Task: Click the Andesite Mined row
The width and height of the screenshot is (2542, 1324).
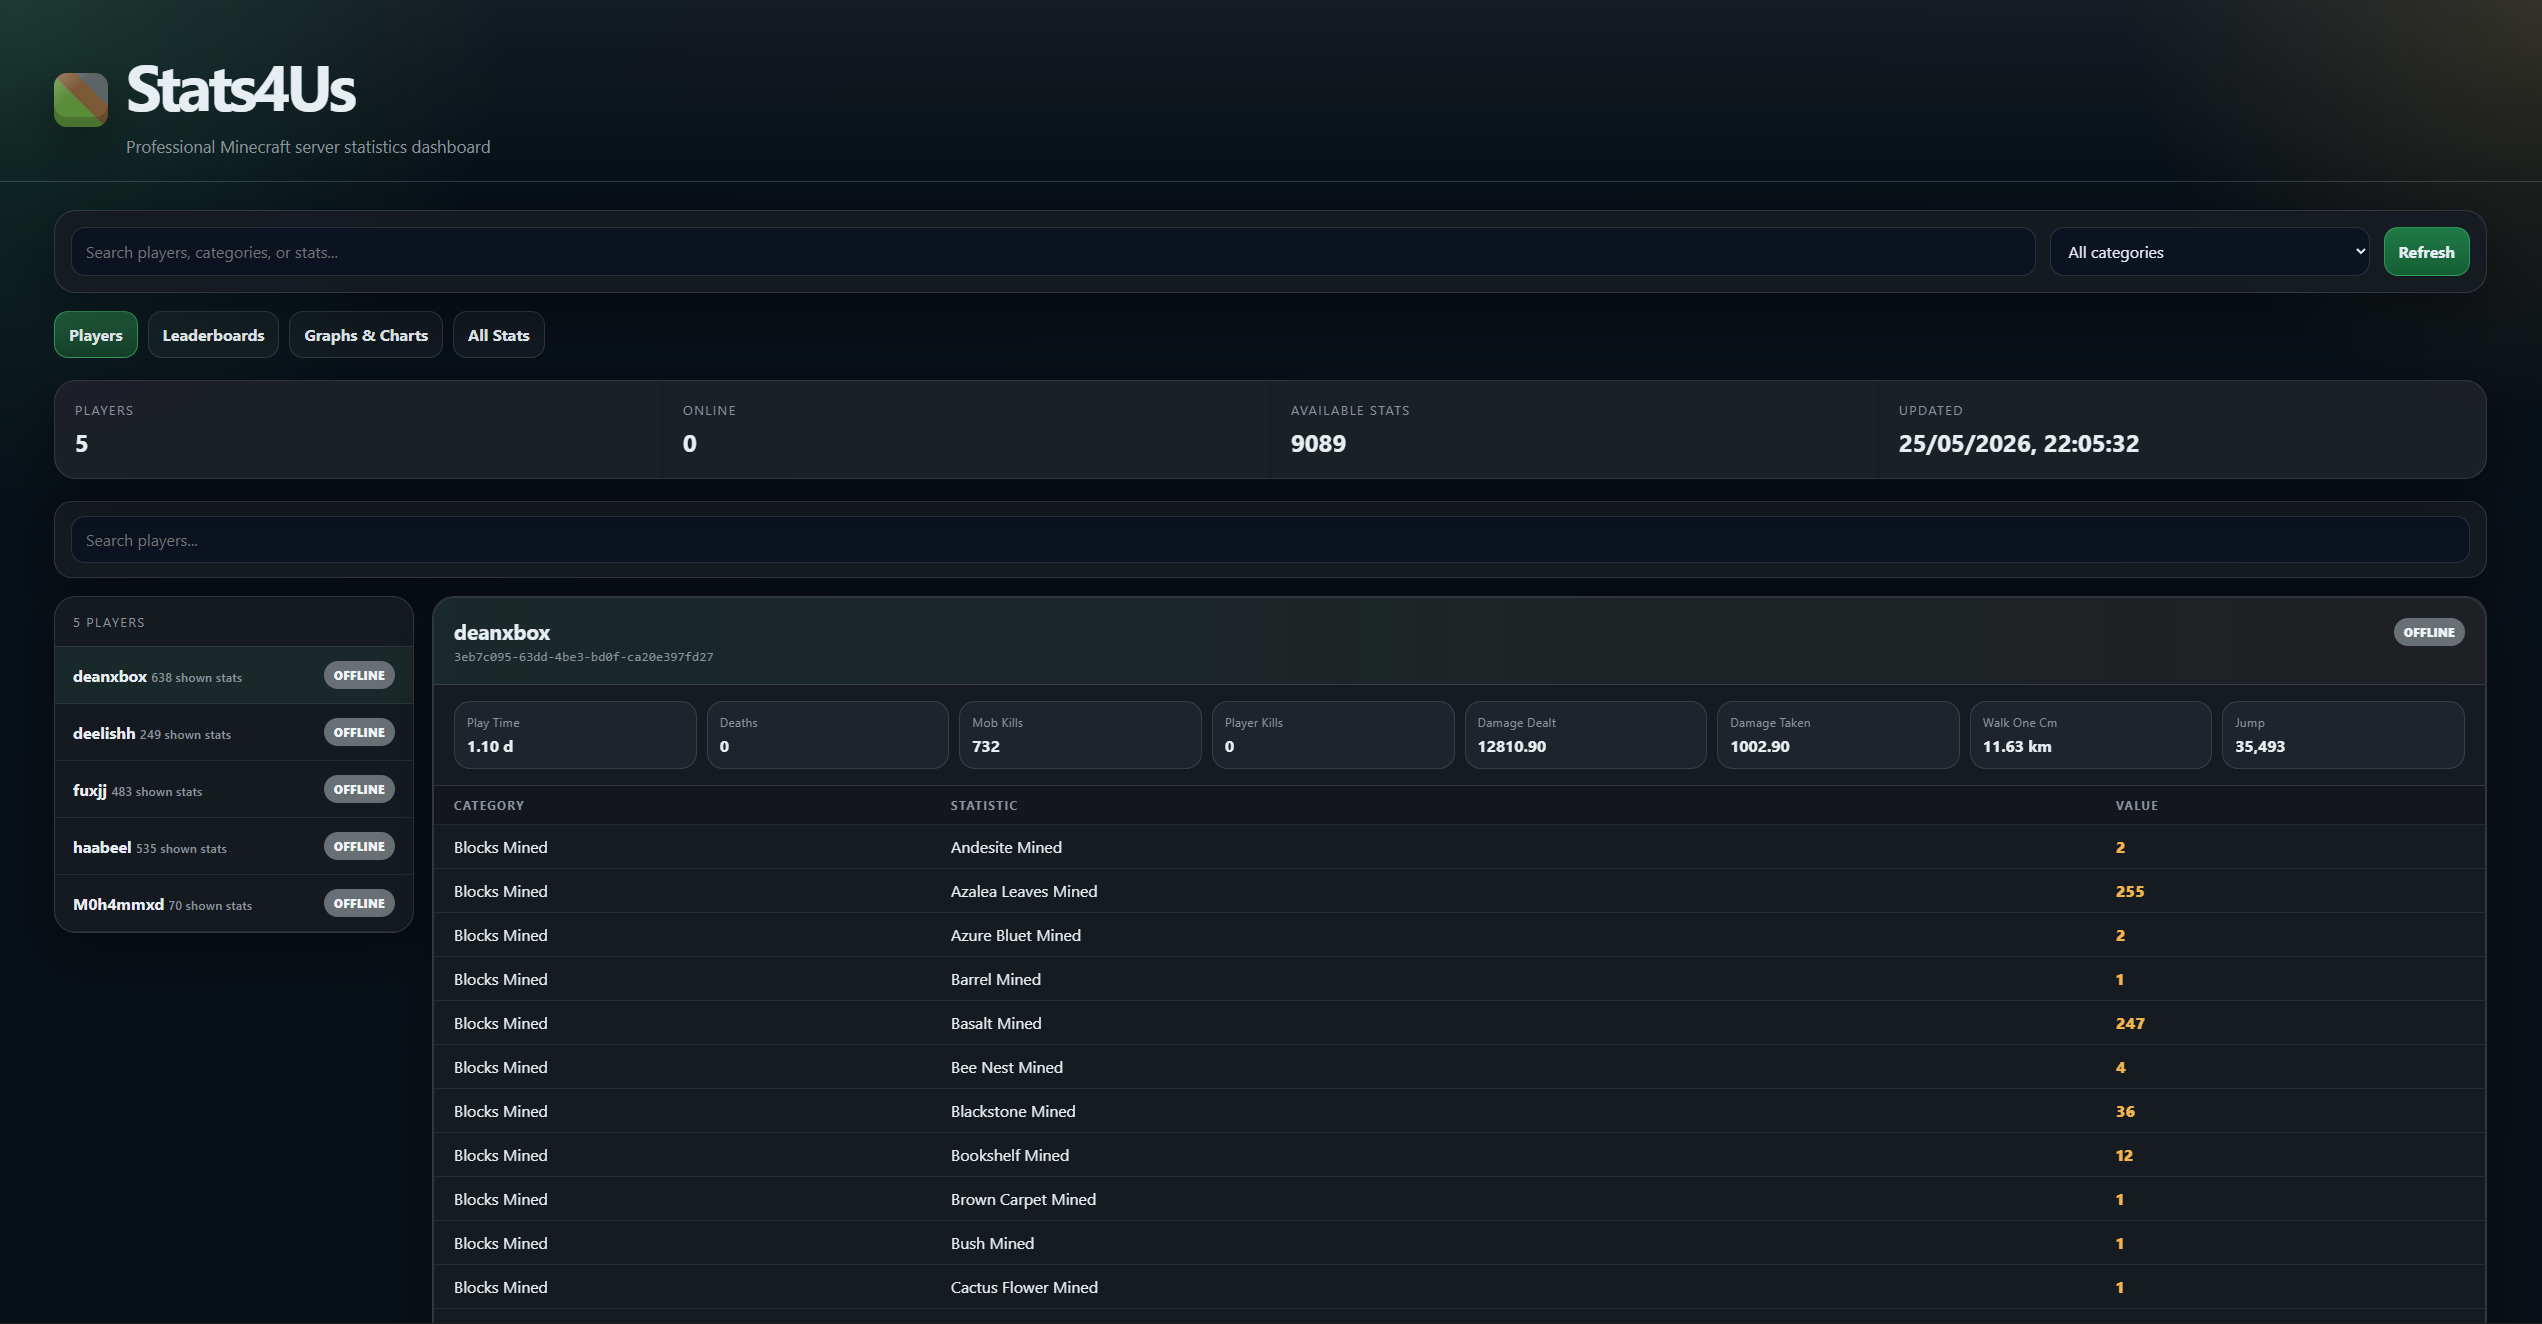Action: (1459, 847)
